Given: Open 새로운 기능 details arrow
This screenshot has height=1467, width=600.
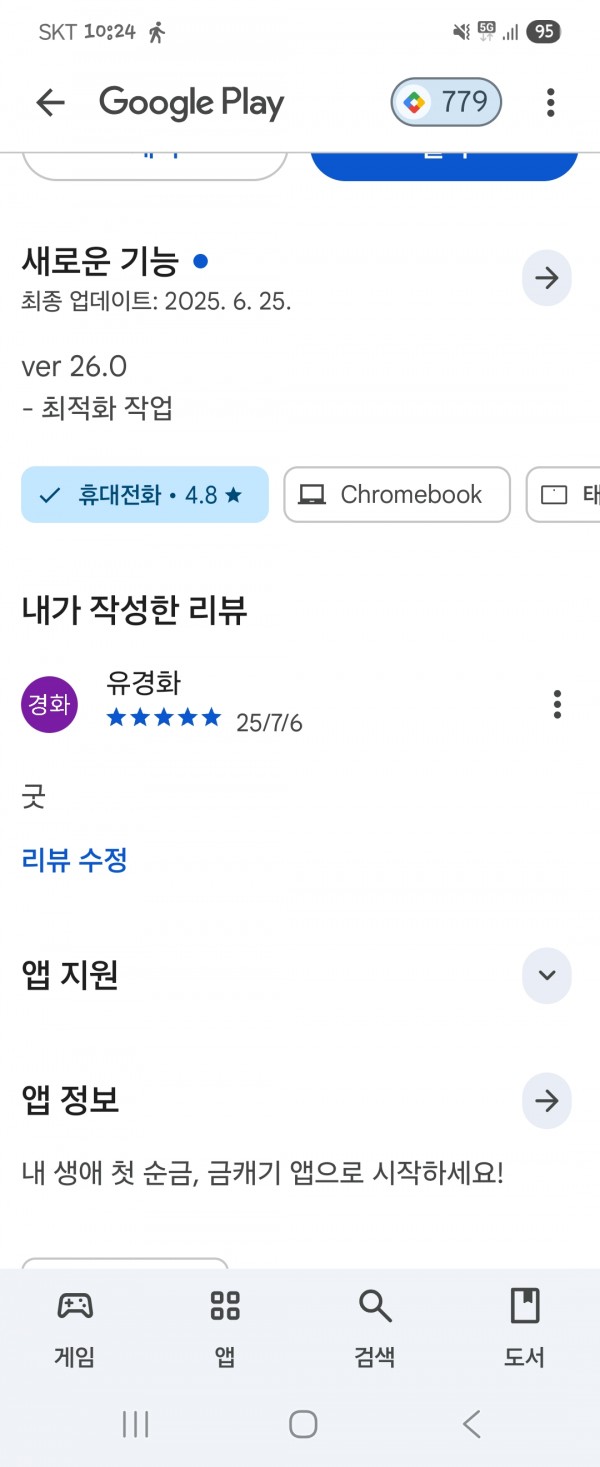Looking at the screenshot, I should coord(547,278).
